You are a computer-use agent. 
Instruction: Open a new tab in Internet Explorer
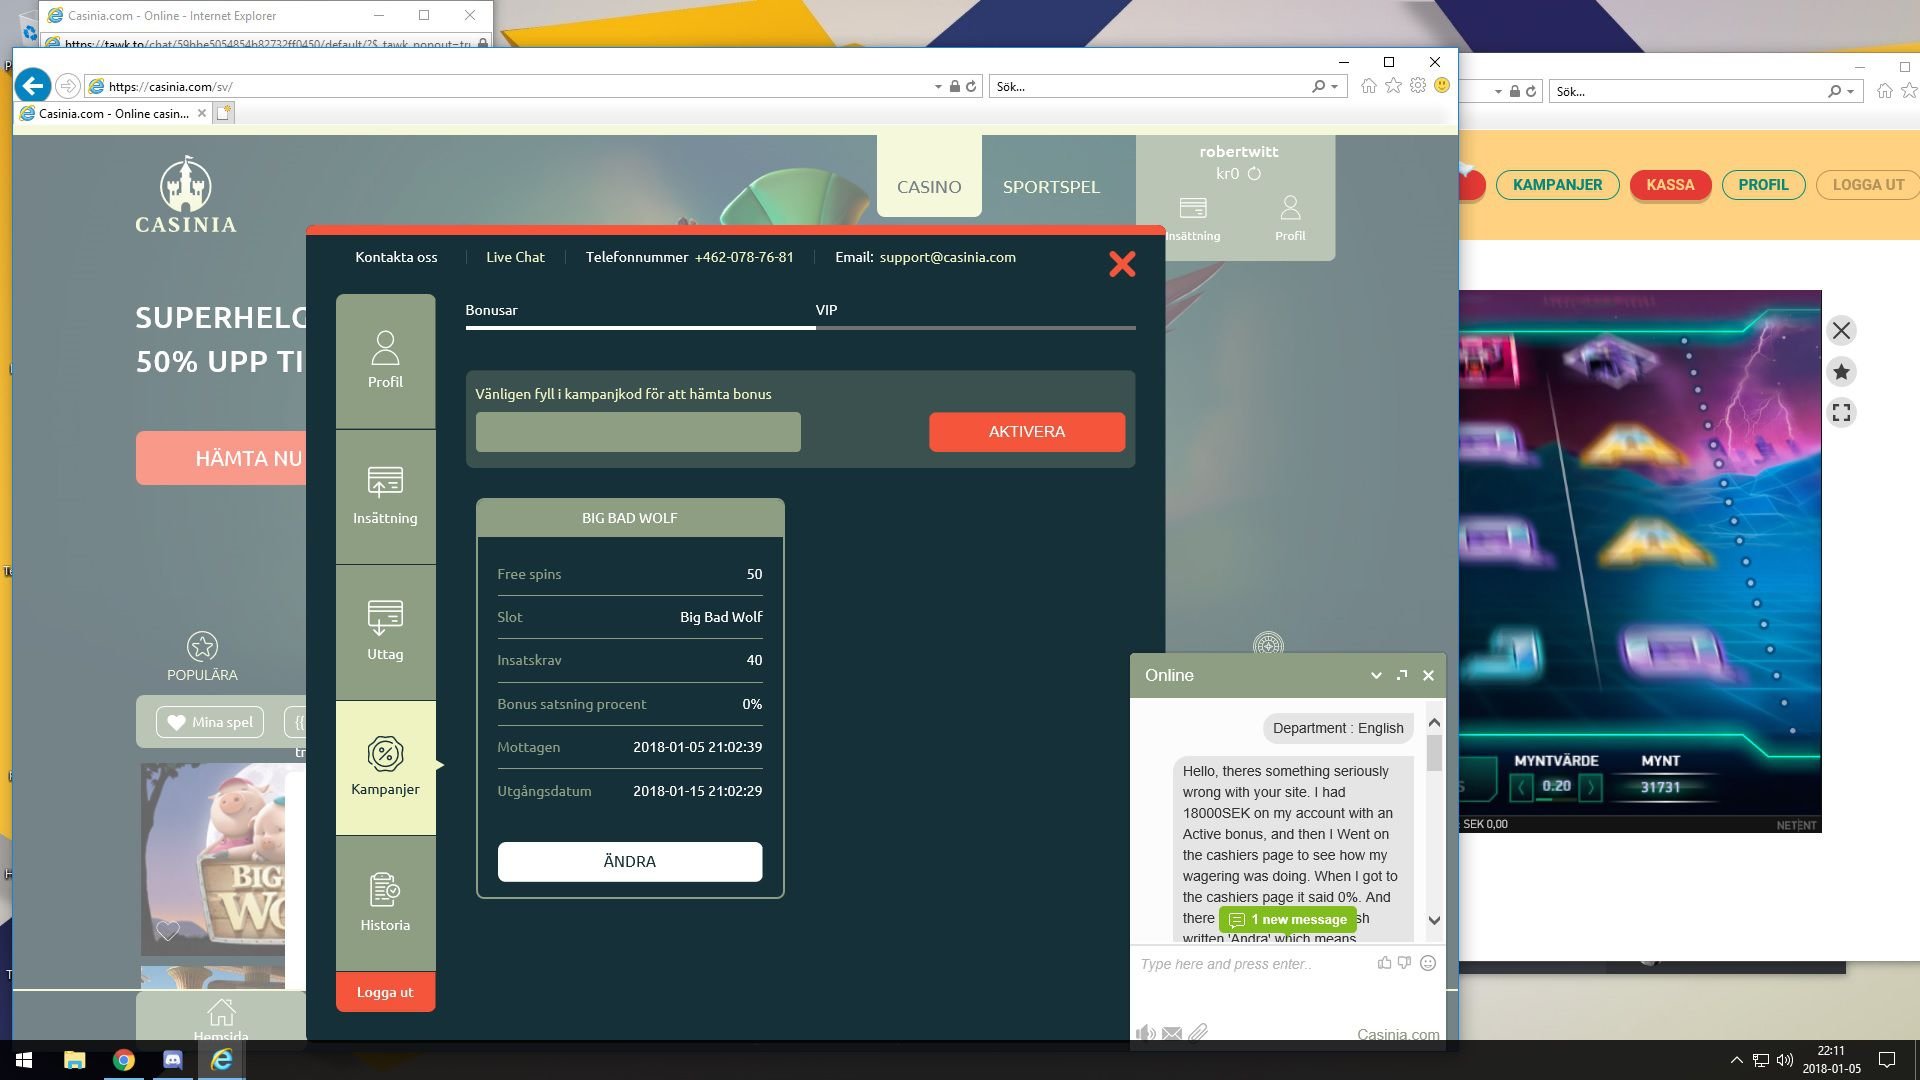click(224, 113)
